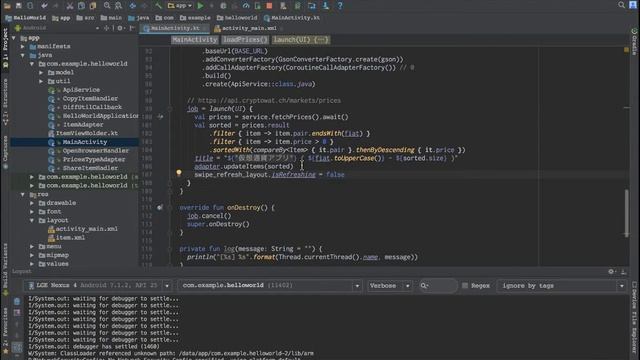This screenshot has height=360, width=640.
Task: Select DiffUtilCallback in project tree
Action: point(92,107)
